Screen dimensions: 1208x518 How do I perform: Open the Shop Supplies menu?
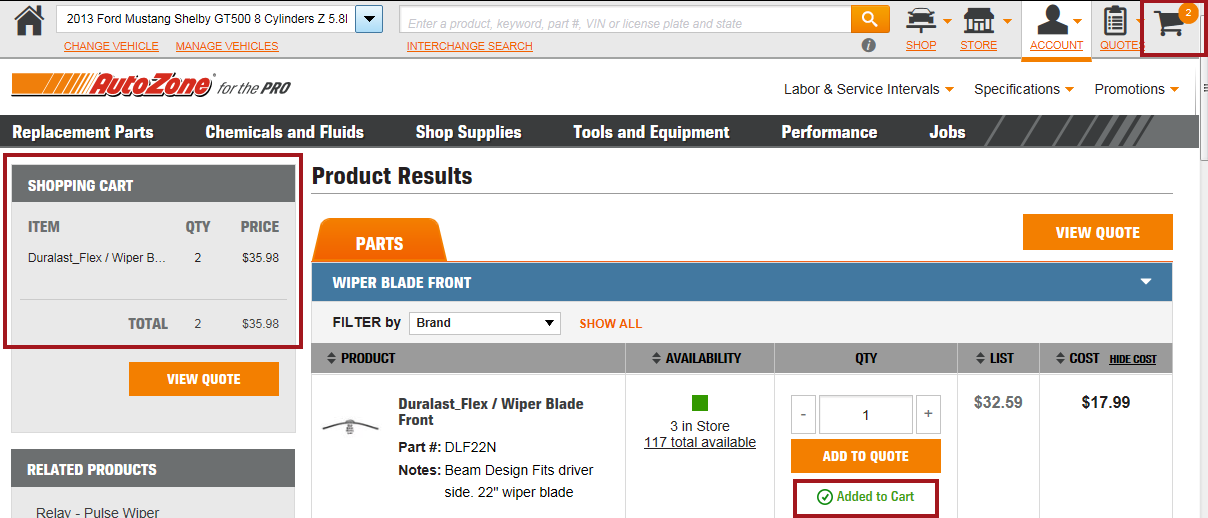[468, 132]
